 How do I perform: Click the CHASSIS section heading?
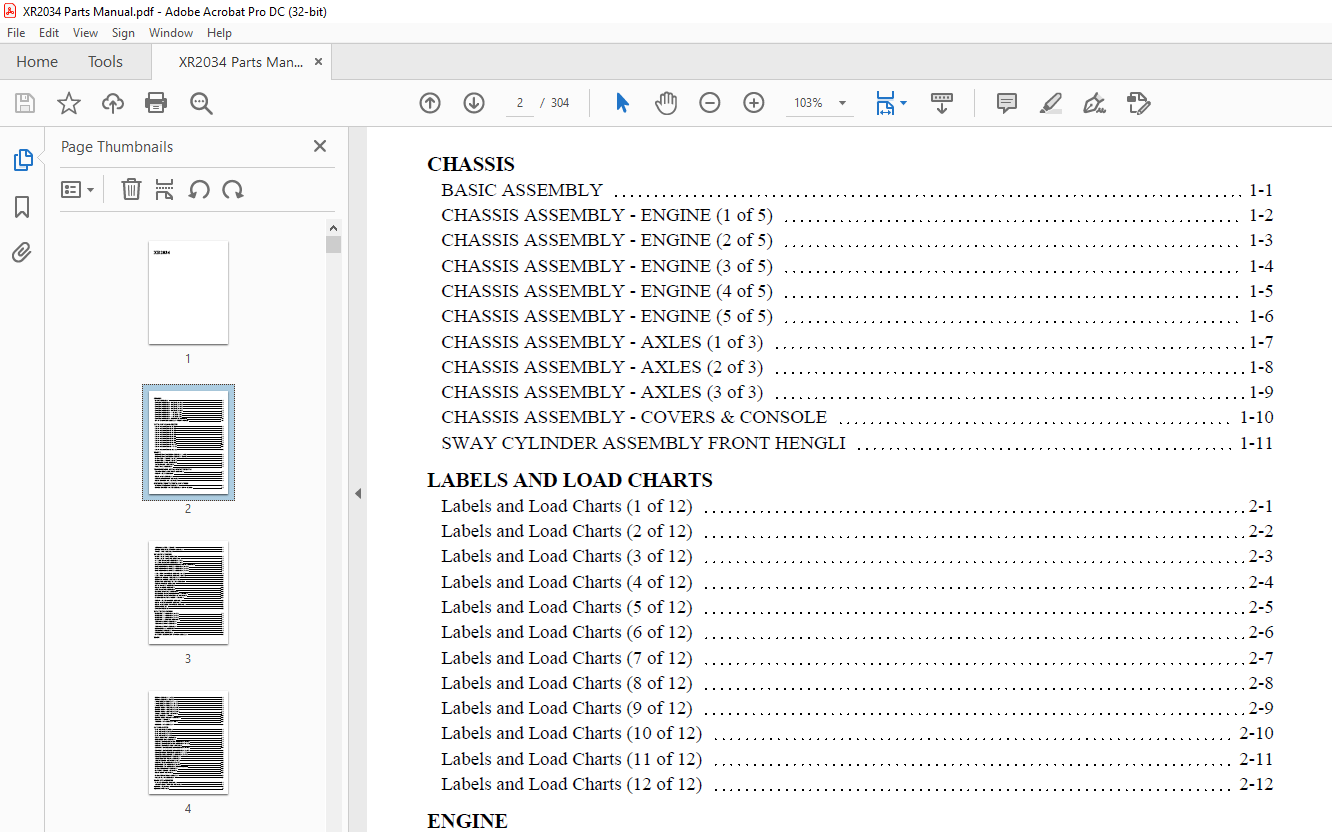coord(471,165)
